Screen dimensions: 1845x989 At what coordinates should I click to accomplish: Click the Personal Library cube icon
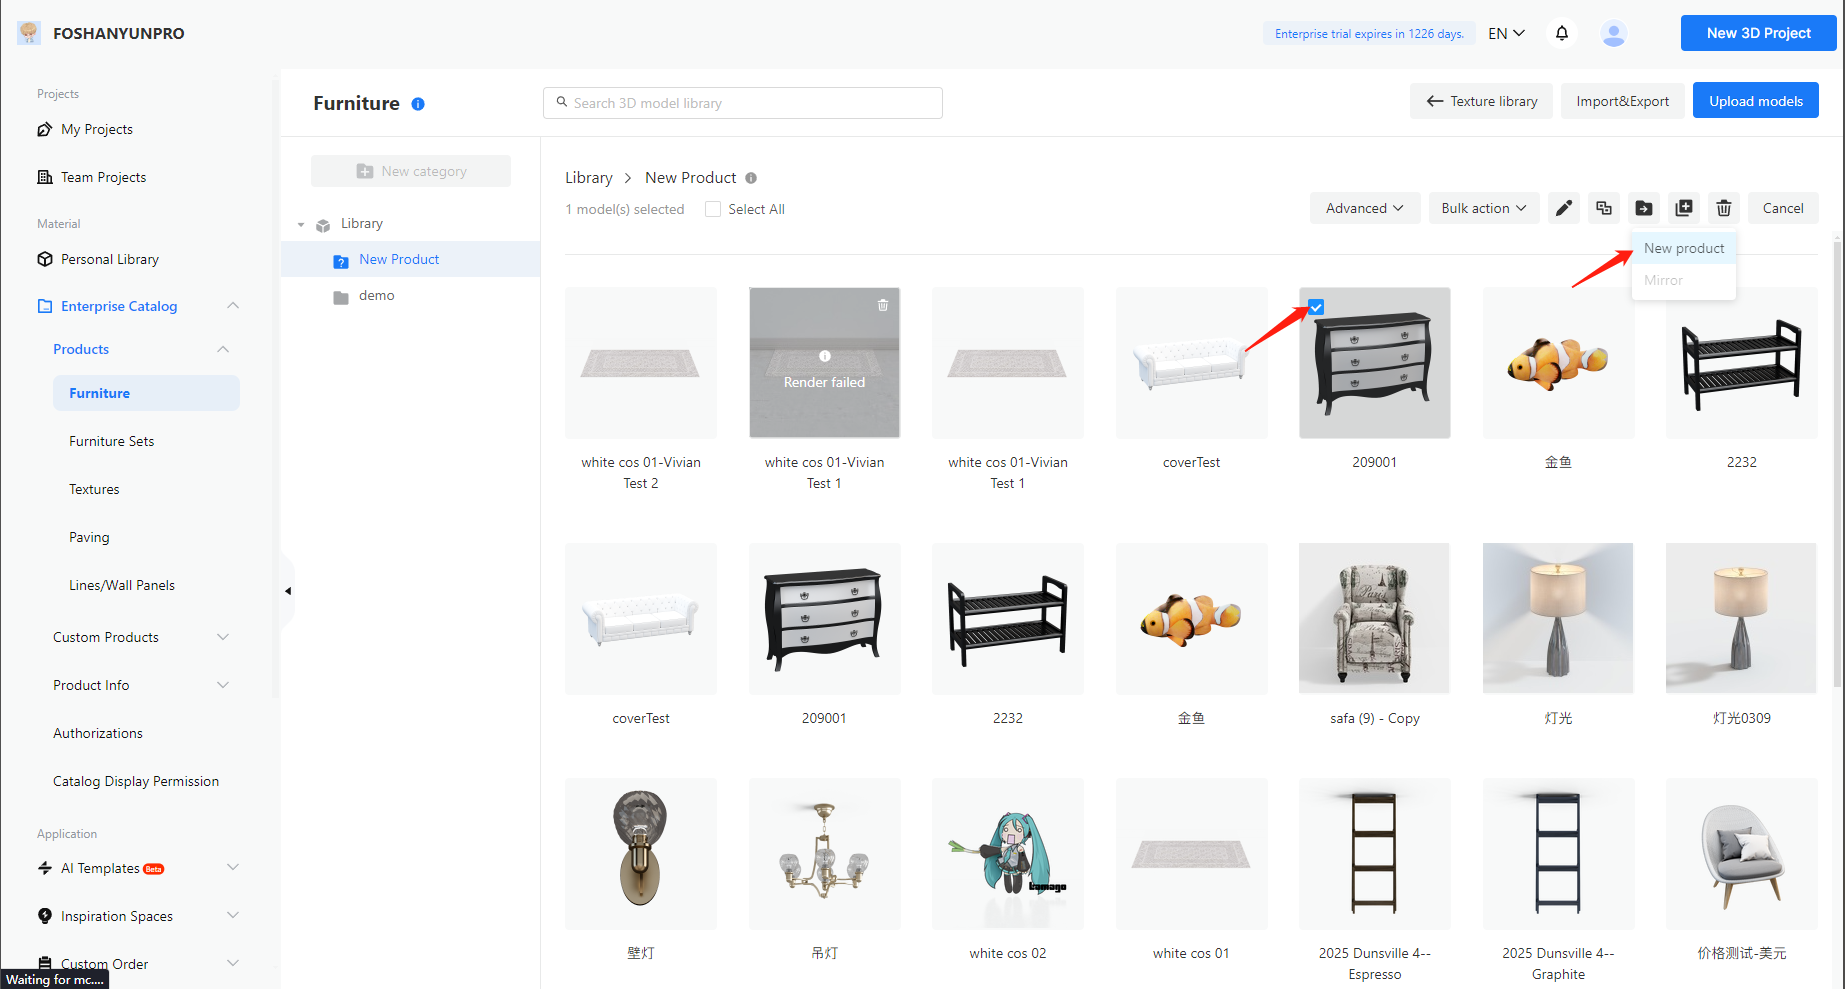[45, 259]
